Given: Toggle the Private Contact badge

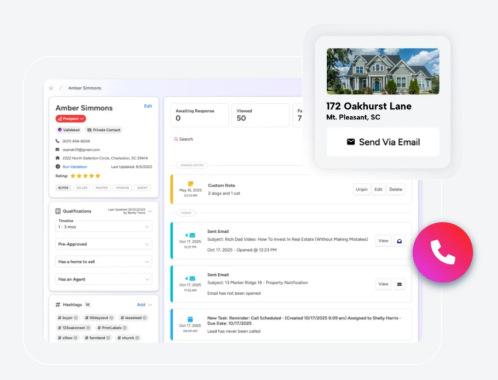Looking at the screenshot, I should [x=104, y=130].
